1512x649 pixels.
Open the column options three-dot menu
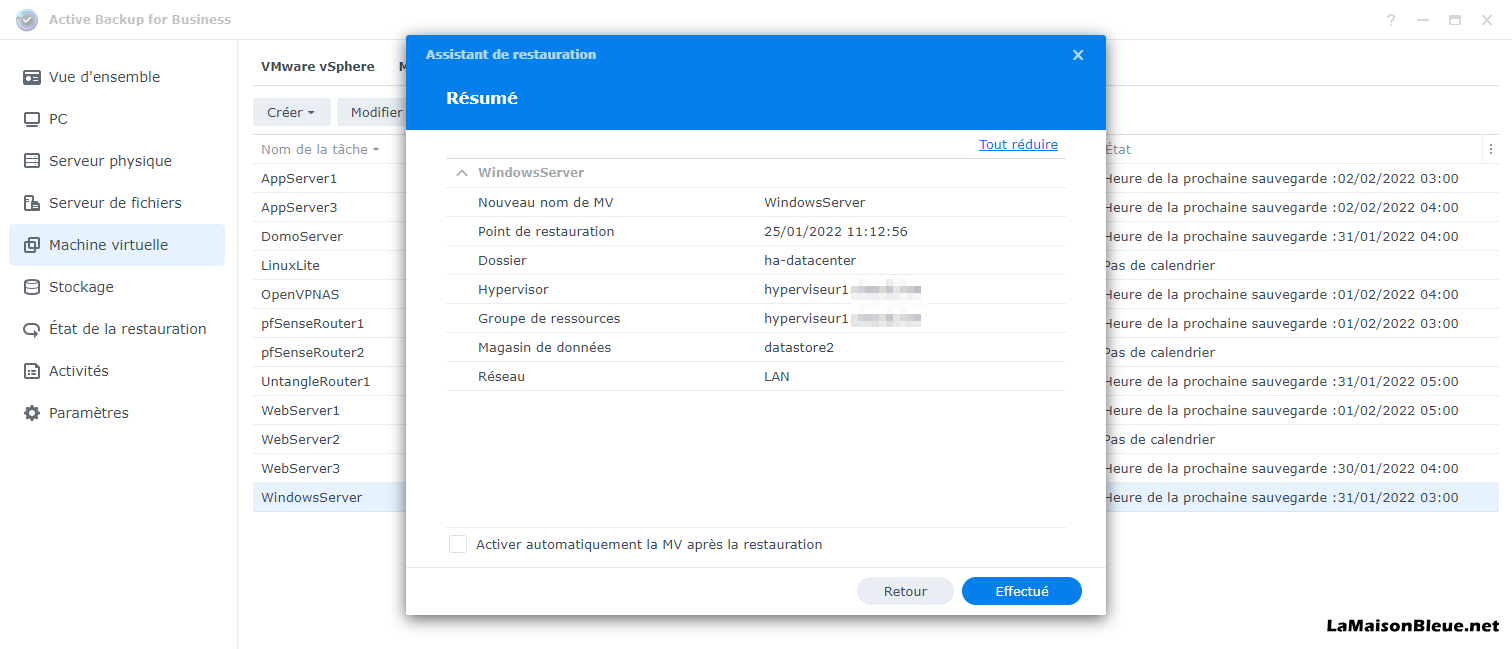pos(1491,149)
